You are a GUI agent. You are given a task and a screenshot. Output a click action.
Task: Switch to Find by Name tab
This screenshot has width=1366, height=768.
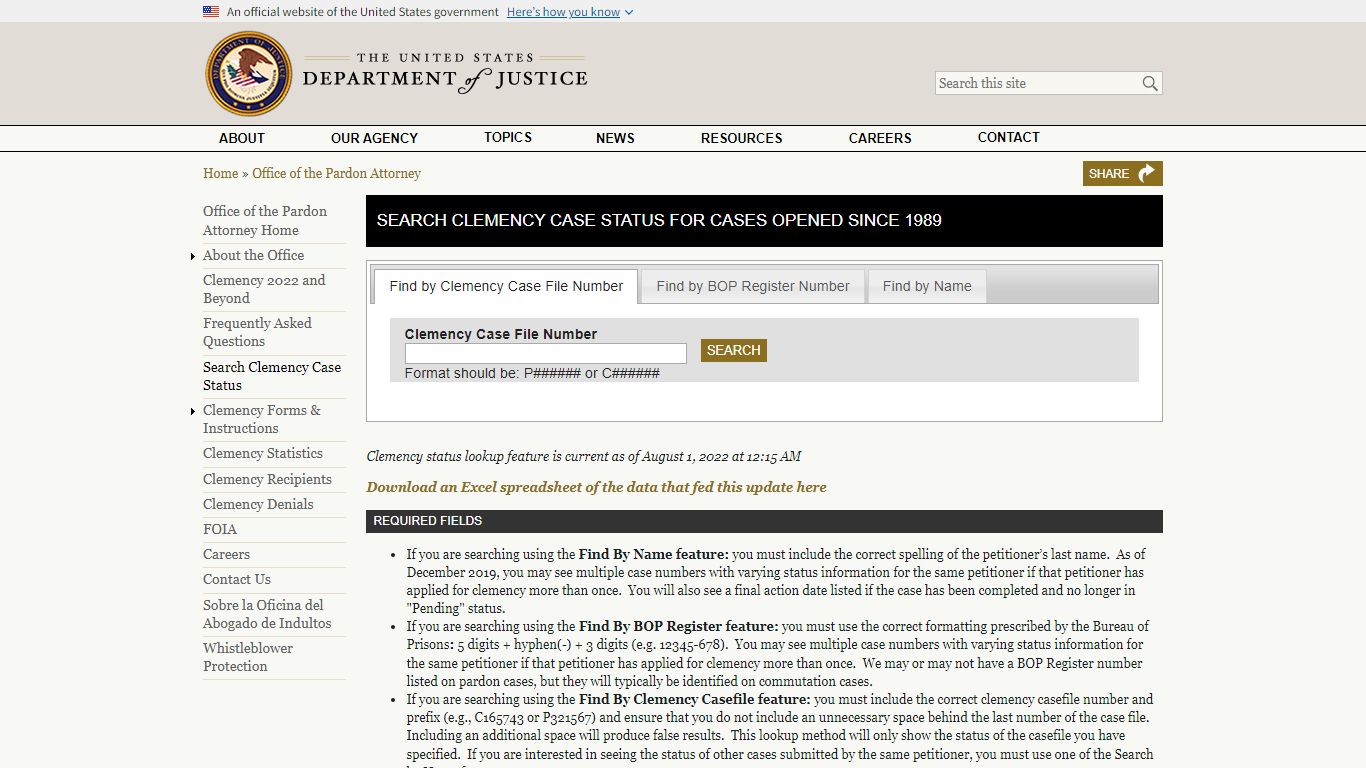click(927, 286)
